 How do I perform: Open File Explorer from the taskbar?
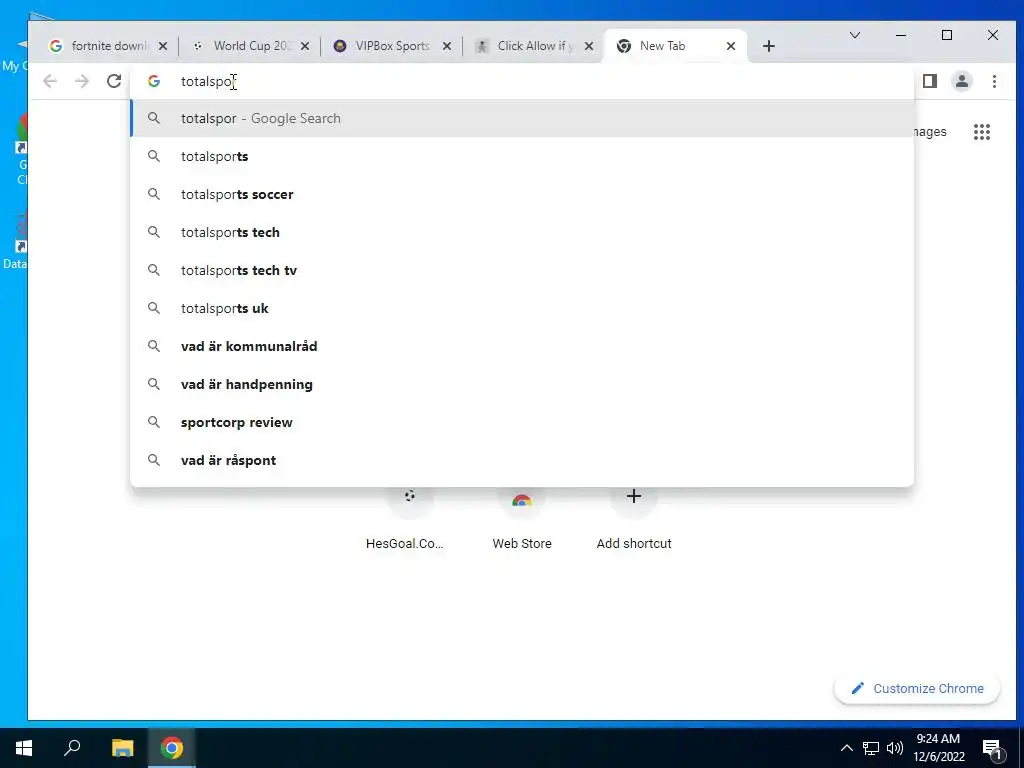point(122,748)
